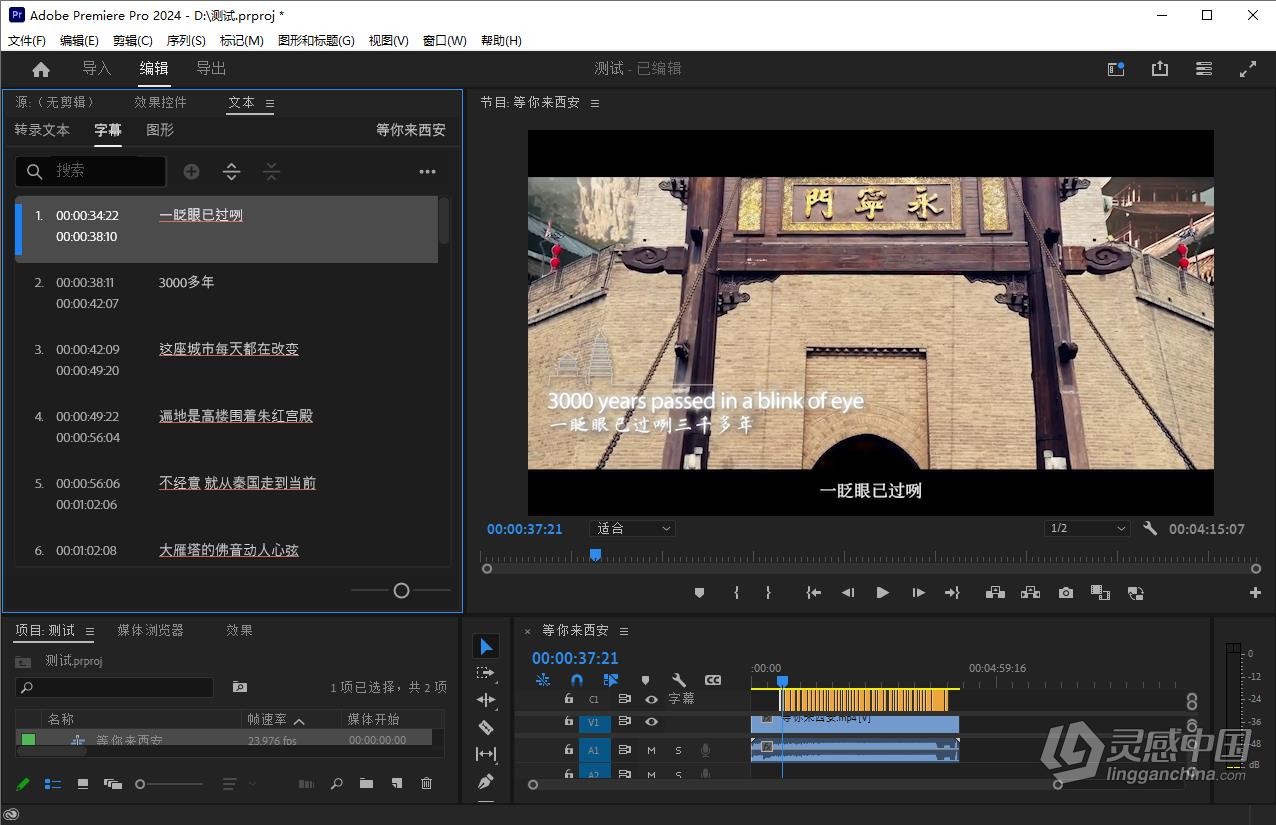Open Project panel menu next to 项目: 测试
The height and width of the screenshot is (825, 1276).
tap(90, 631)
